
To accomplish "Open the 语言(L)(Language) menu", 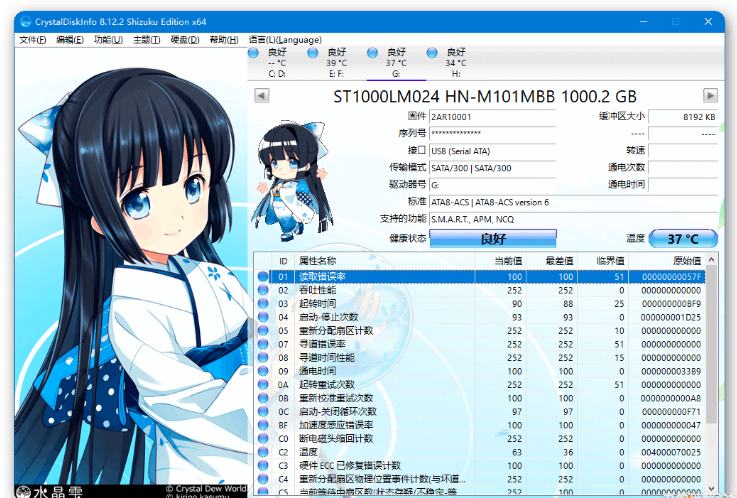I will coord(285,40).
